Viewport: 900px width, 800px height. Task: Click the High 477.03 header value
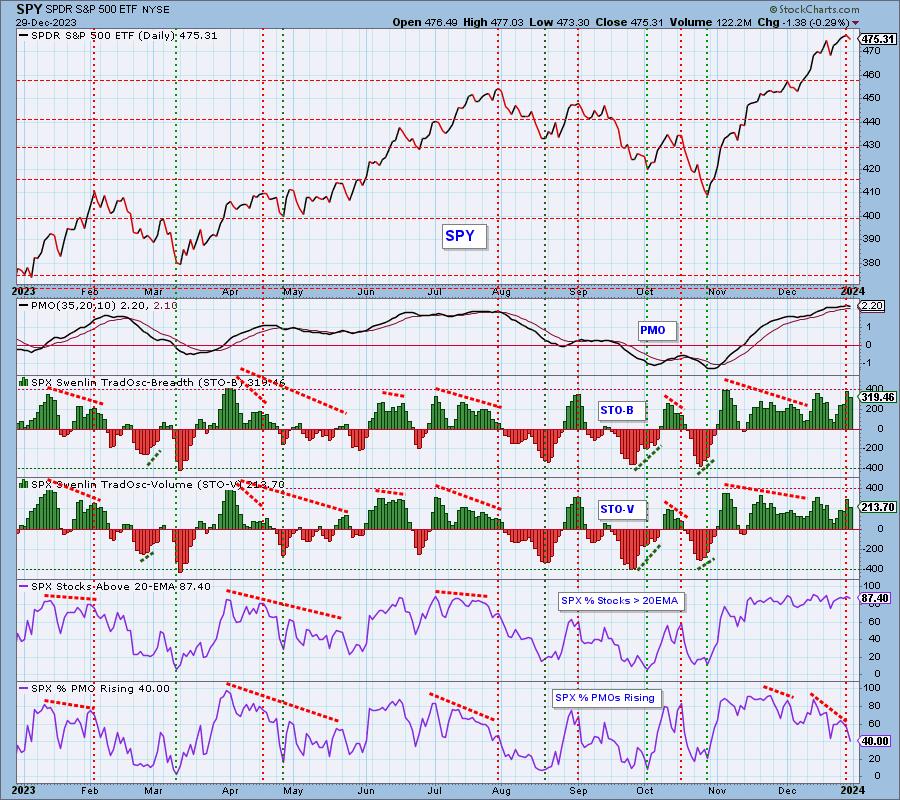(x=493, y=22)
